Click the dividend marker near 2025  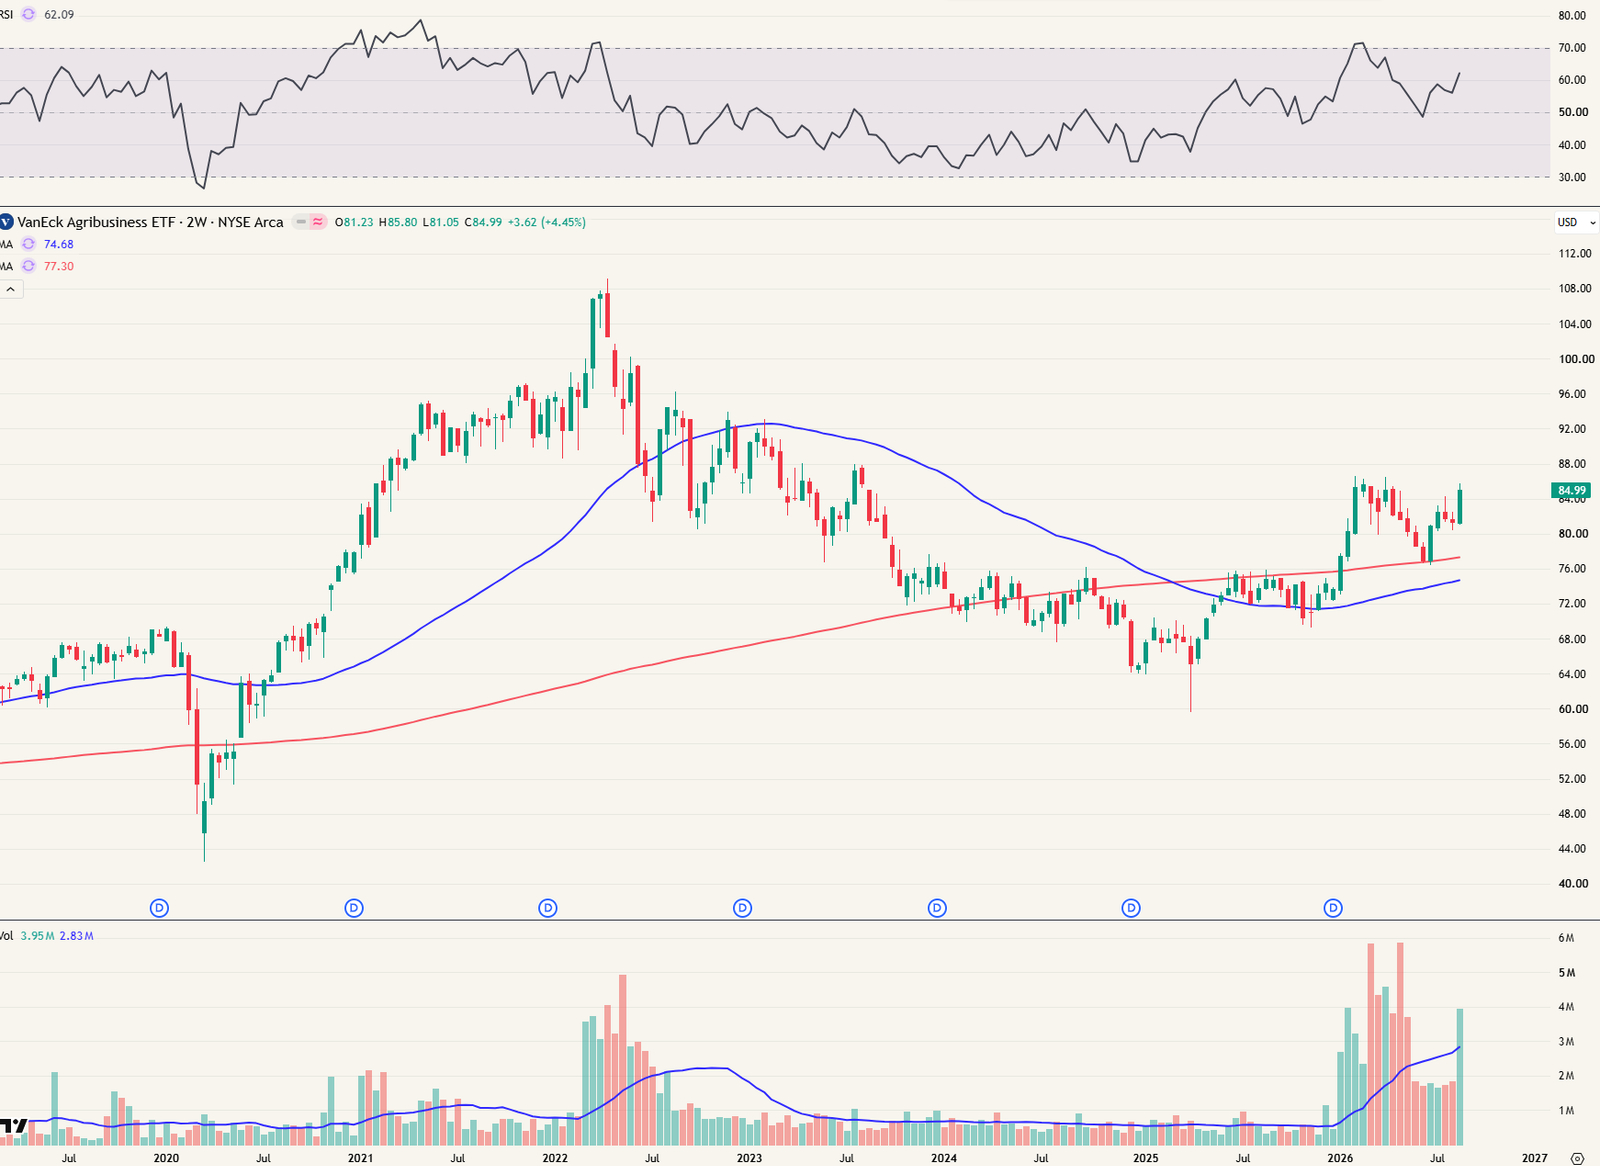tap(1131, 908)
